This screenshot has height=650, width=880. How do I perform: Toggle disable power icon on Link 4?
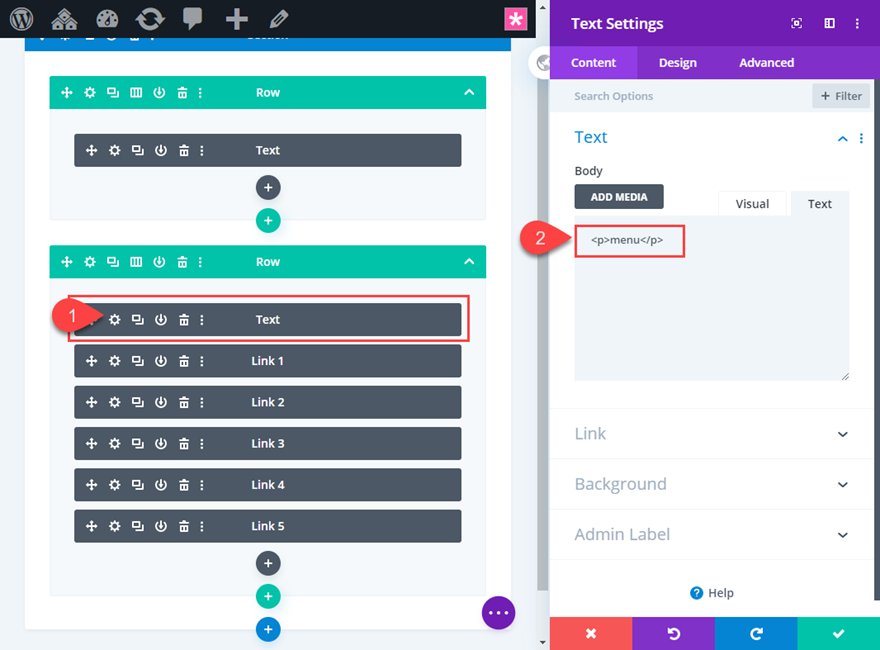161,485
